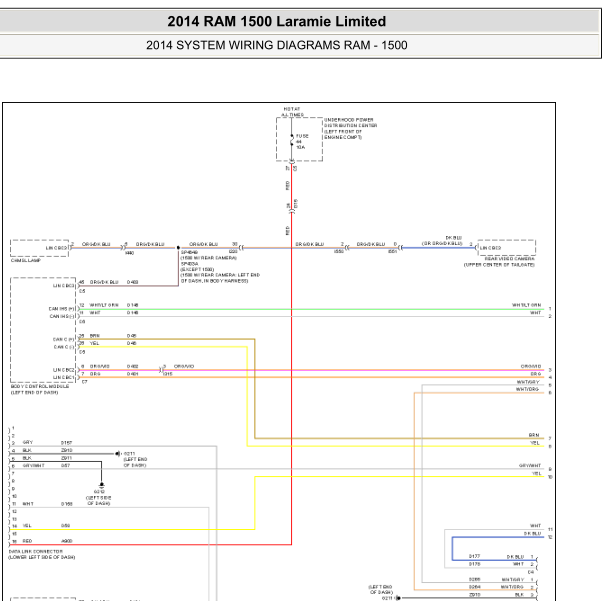Click the "GRY/WHT" wire label at connector pin 6
The width and height of the screenshot is (605, 601).
pyautogui.click(x=34, y=466)
